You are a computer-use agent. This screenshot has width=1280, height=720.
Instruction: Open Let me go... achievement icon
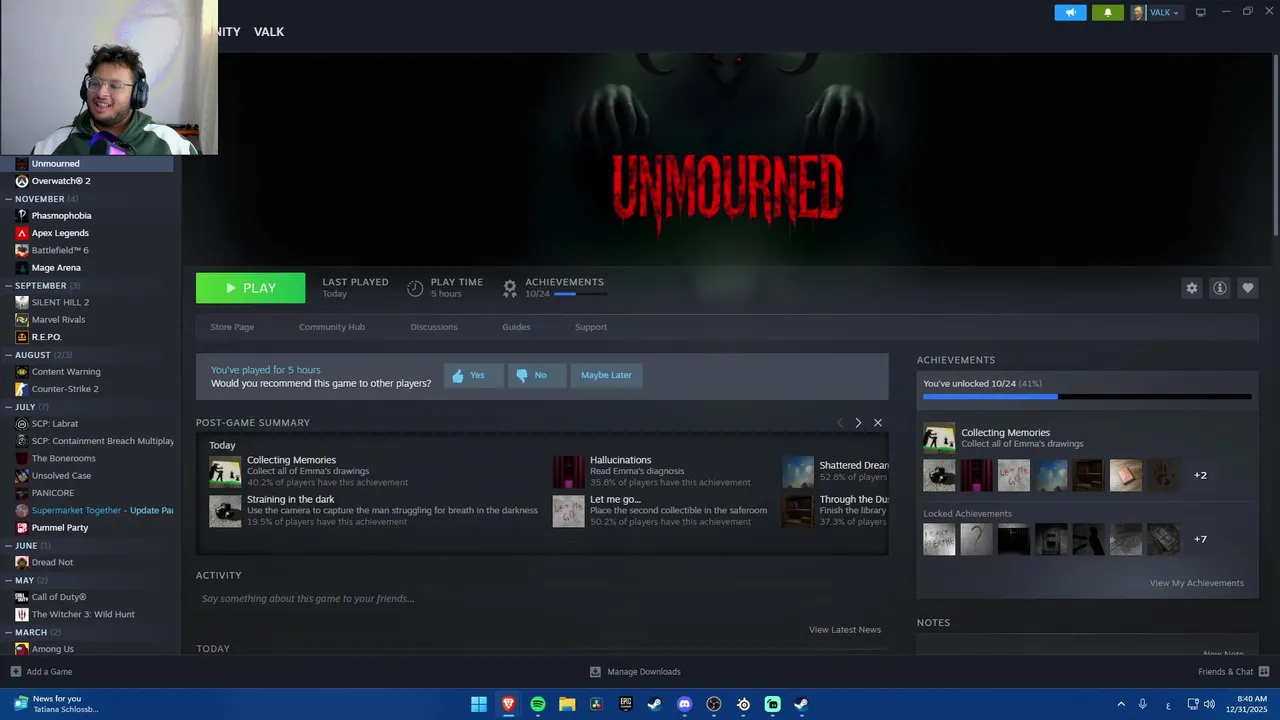click(568, 511)
